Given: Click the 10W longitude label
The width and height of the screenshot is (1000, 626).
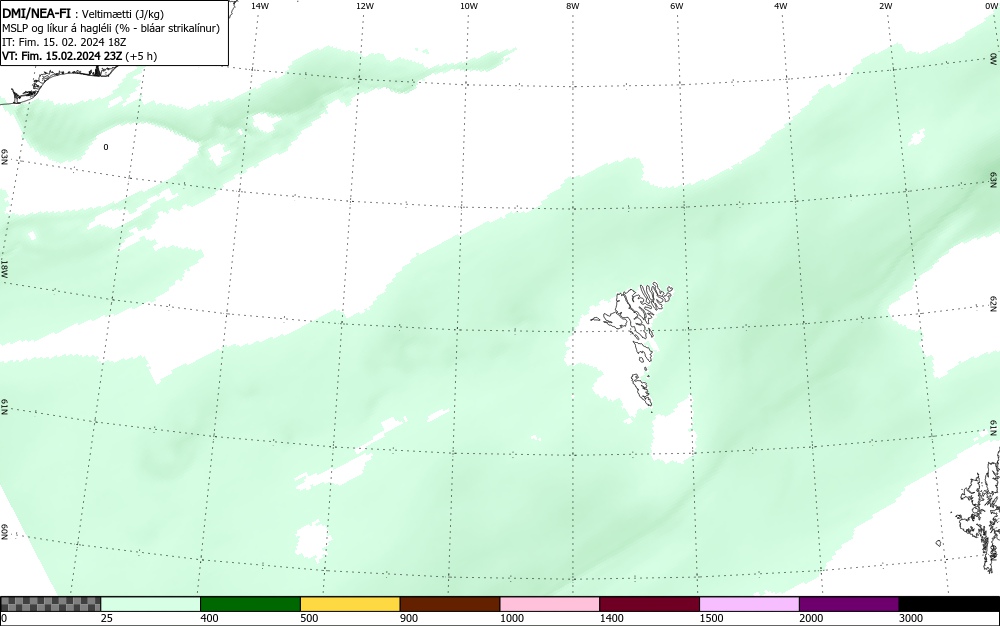Looking at the screenshot, I should click(x=469, y=6).
